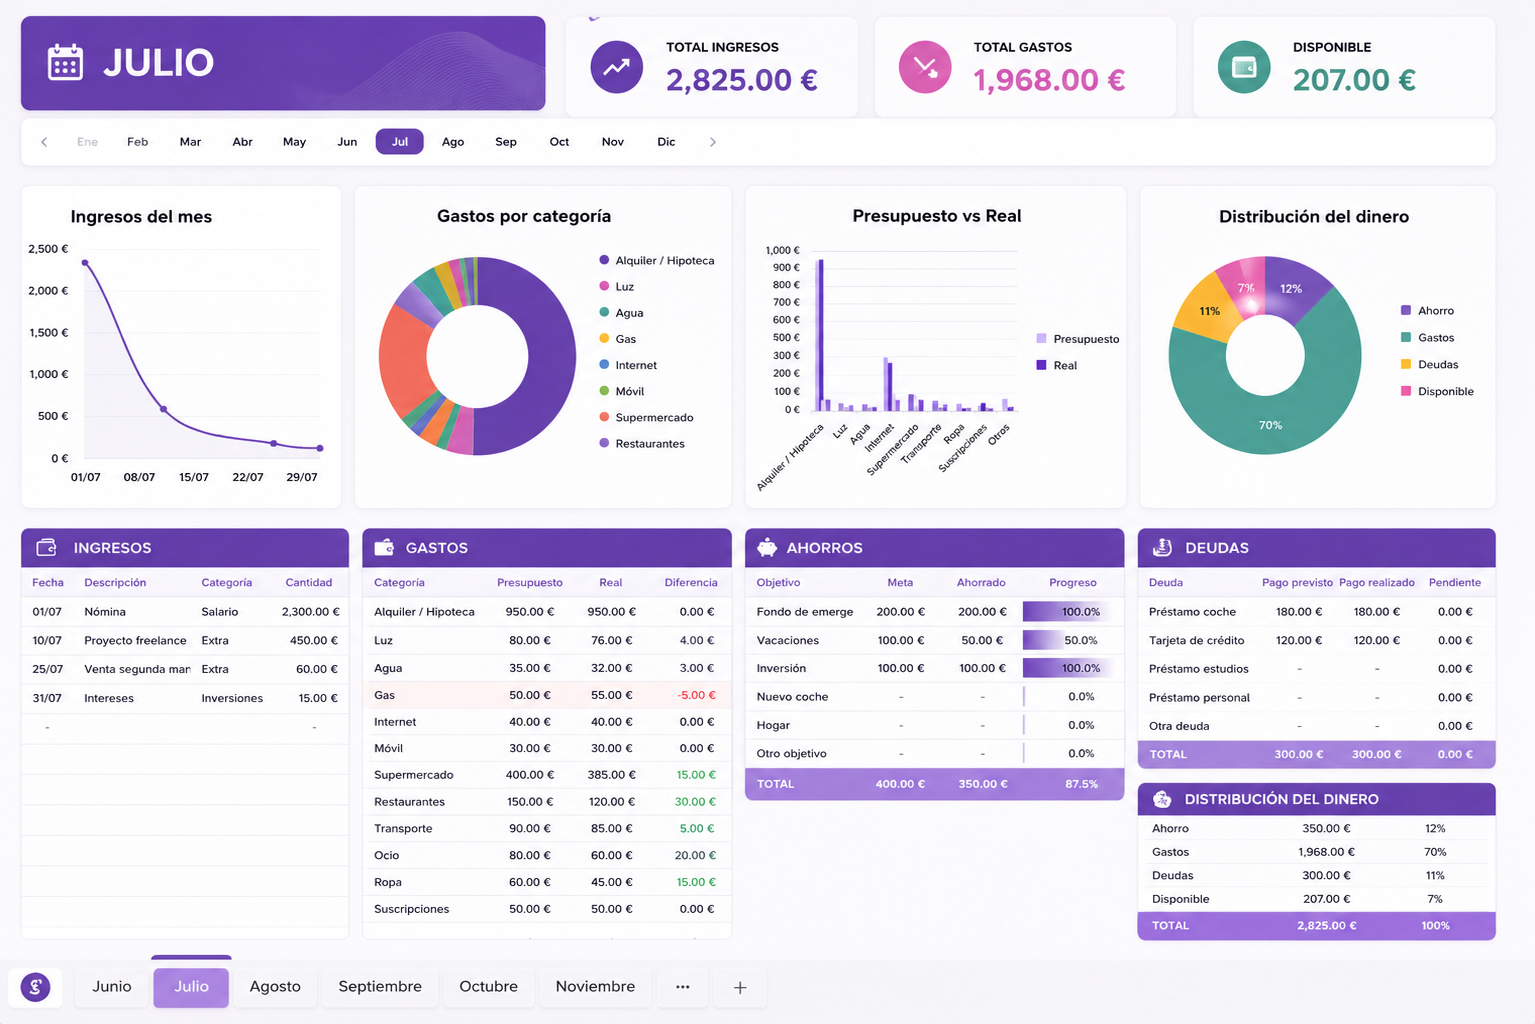The width and height of the screenshot is (1535, 1024).
Task: Select Nov in the month selector
Action: (613, 142)
